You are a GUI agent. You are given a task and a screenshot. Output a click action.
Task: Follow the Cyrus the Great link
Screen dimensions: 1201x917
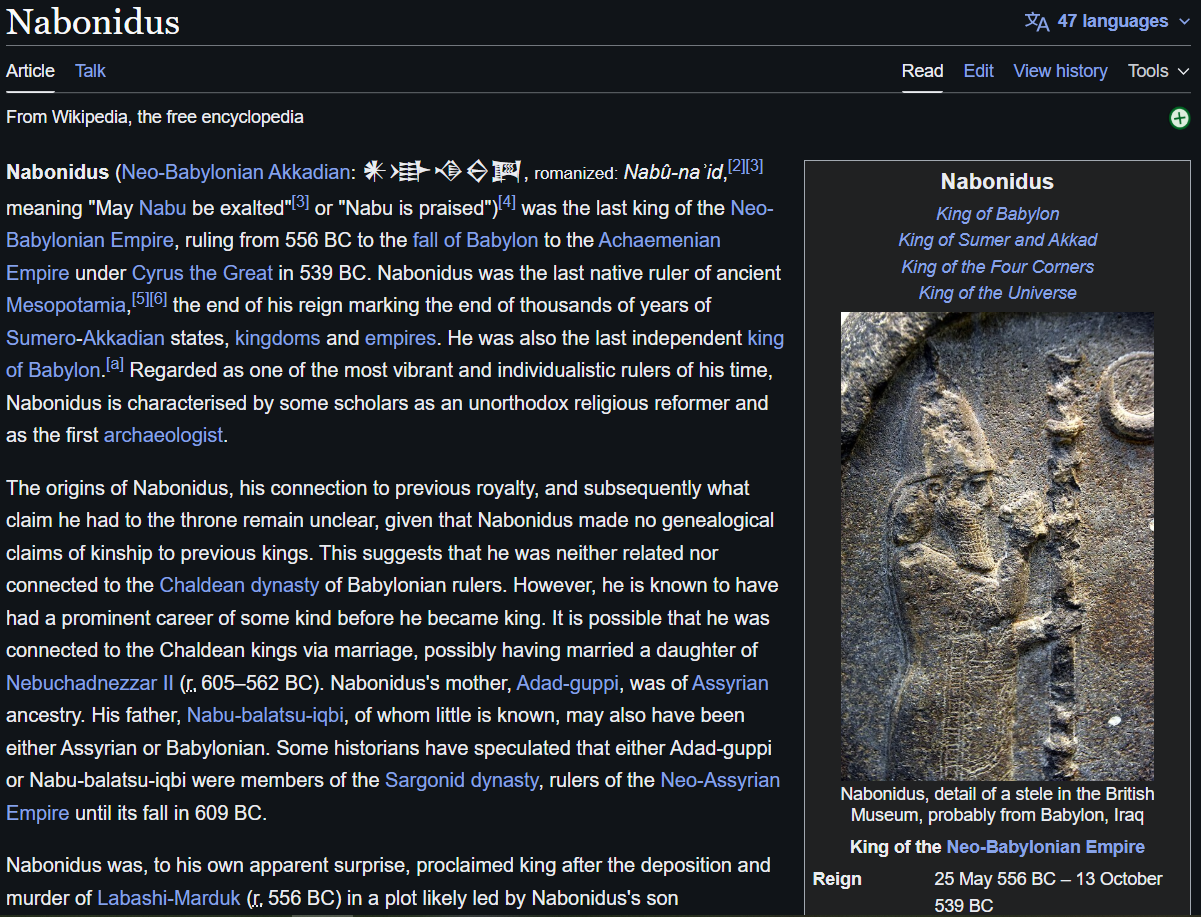202,273
